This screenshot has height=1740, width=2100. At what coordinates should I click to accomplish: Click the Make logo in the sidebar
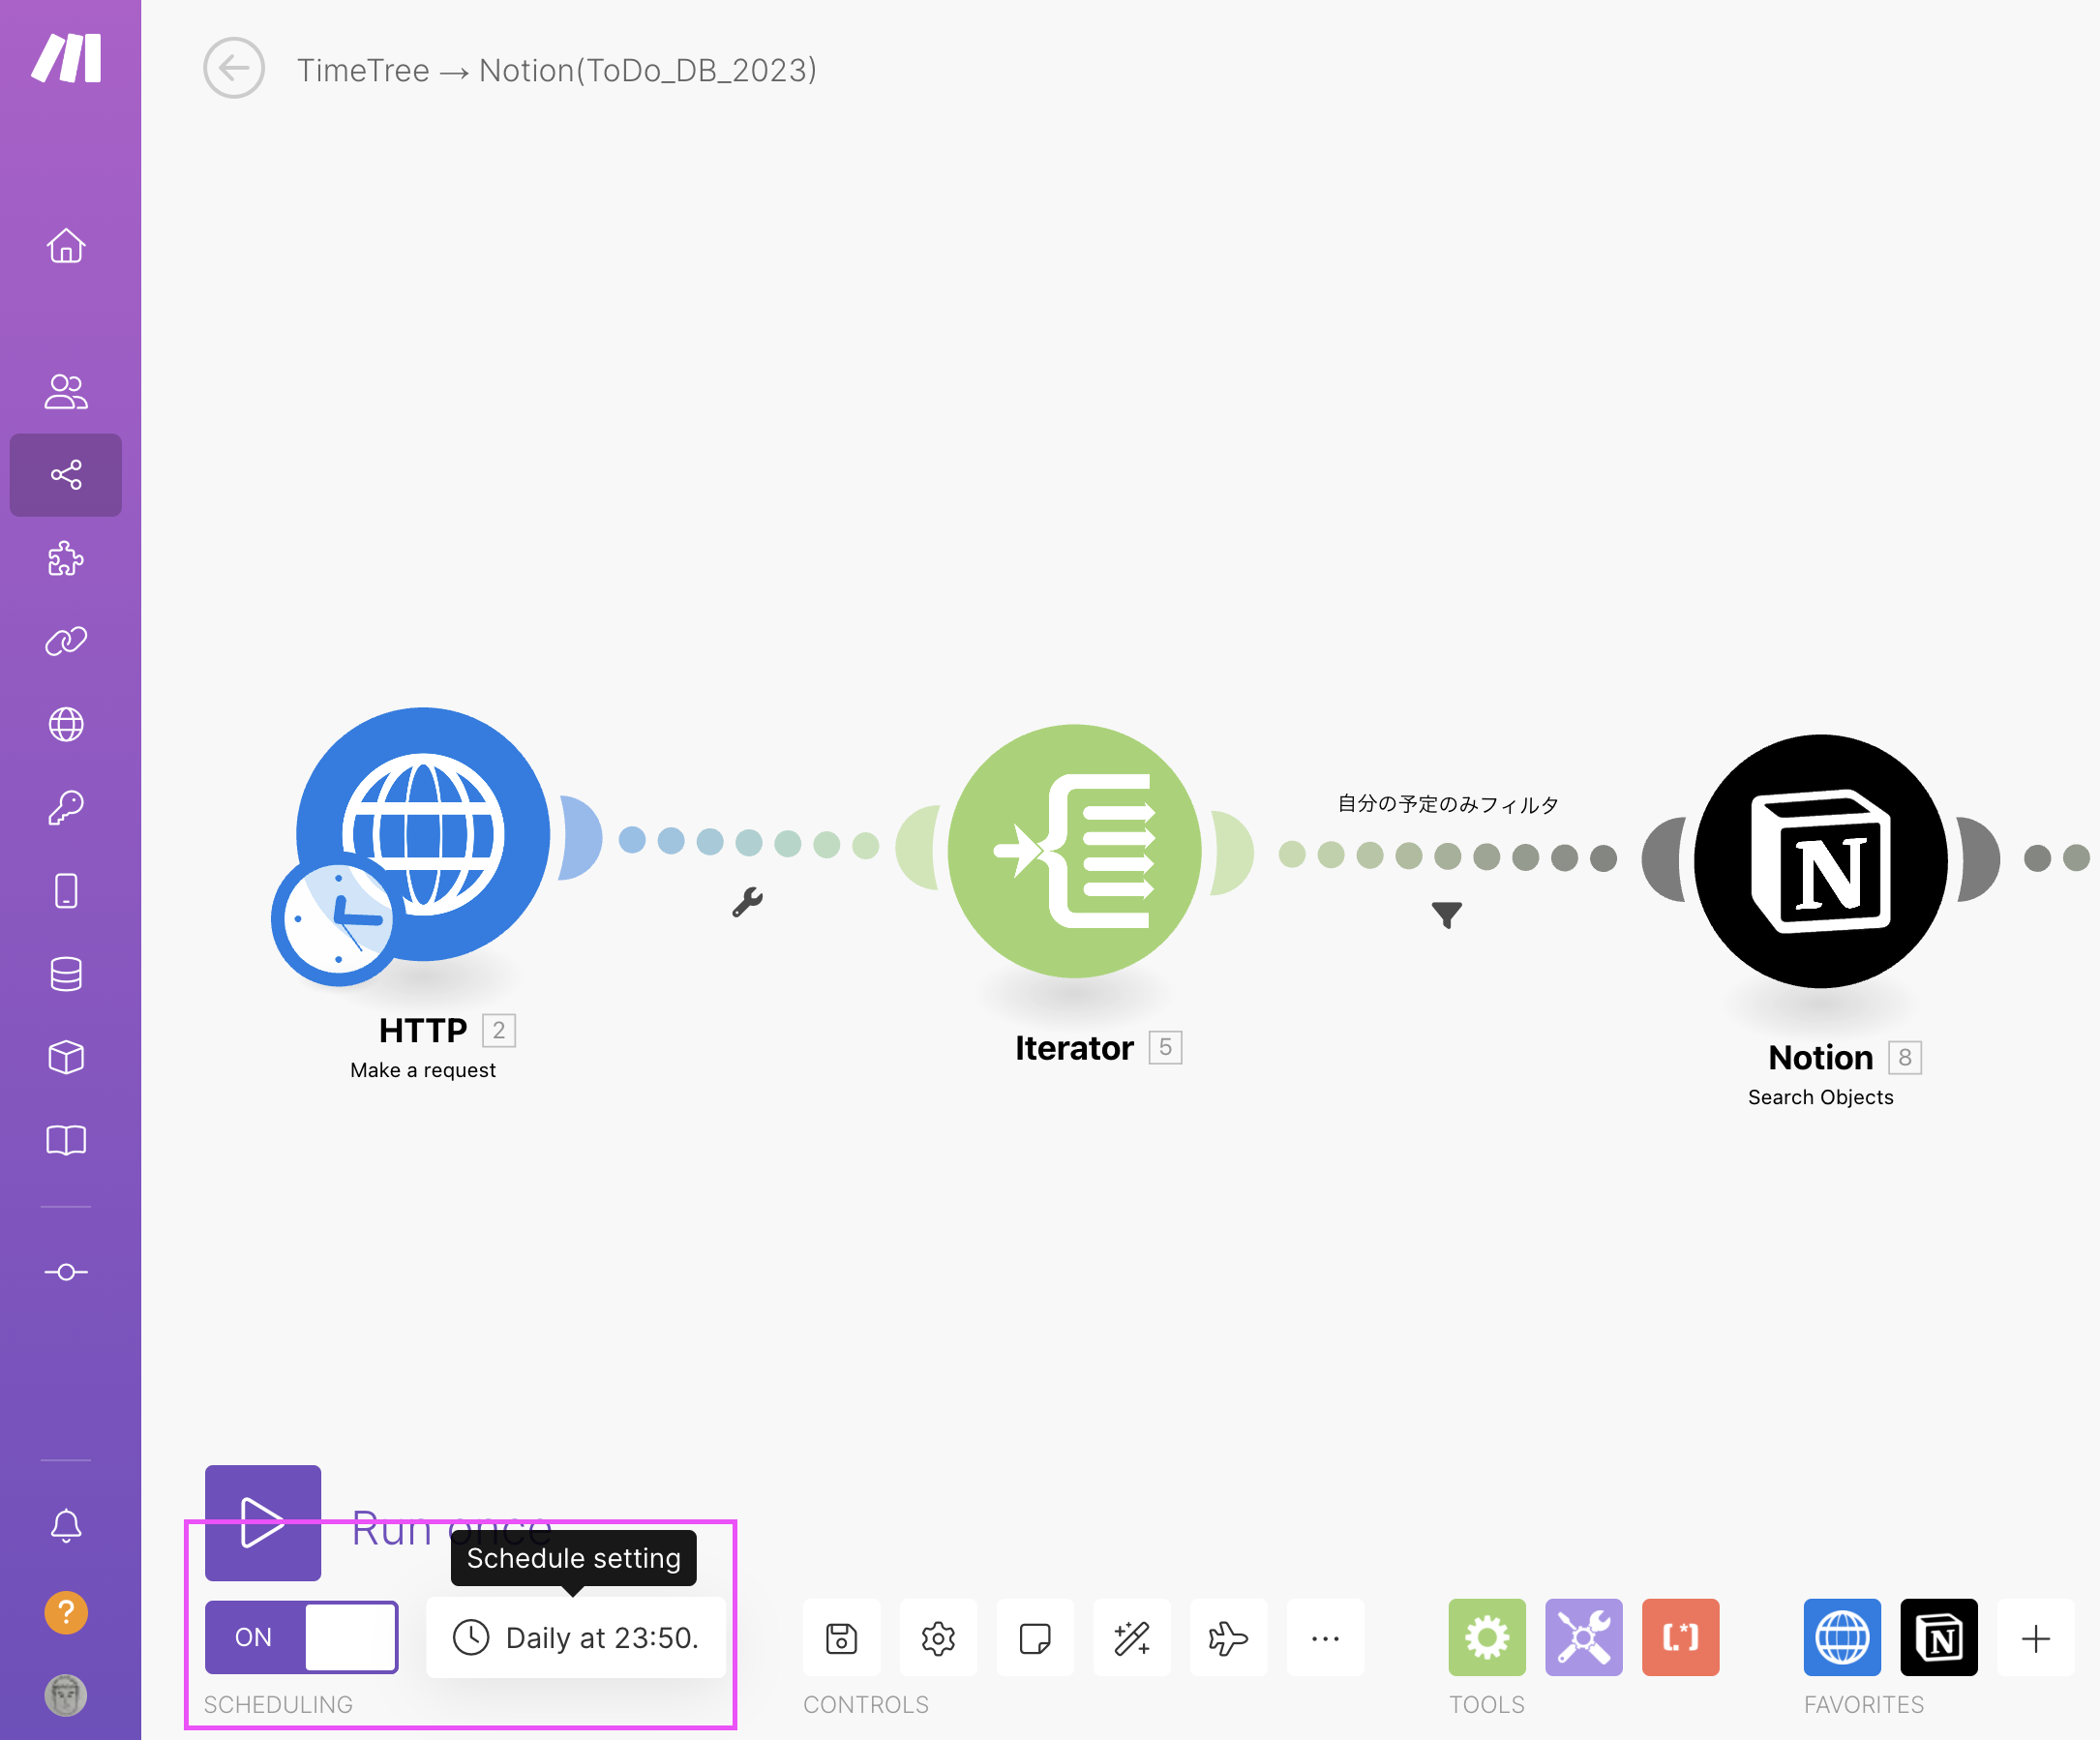point(66,58)
